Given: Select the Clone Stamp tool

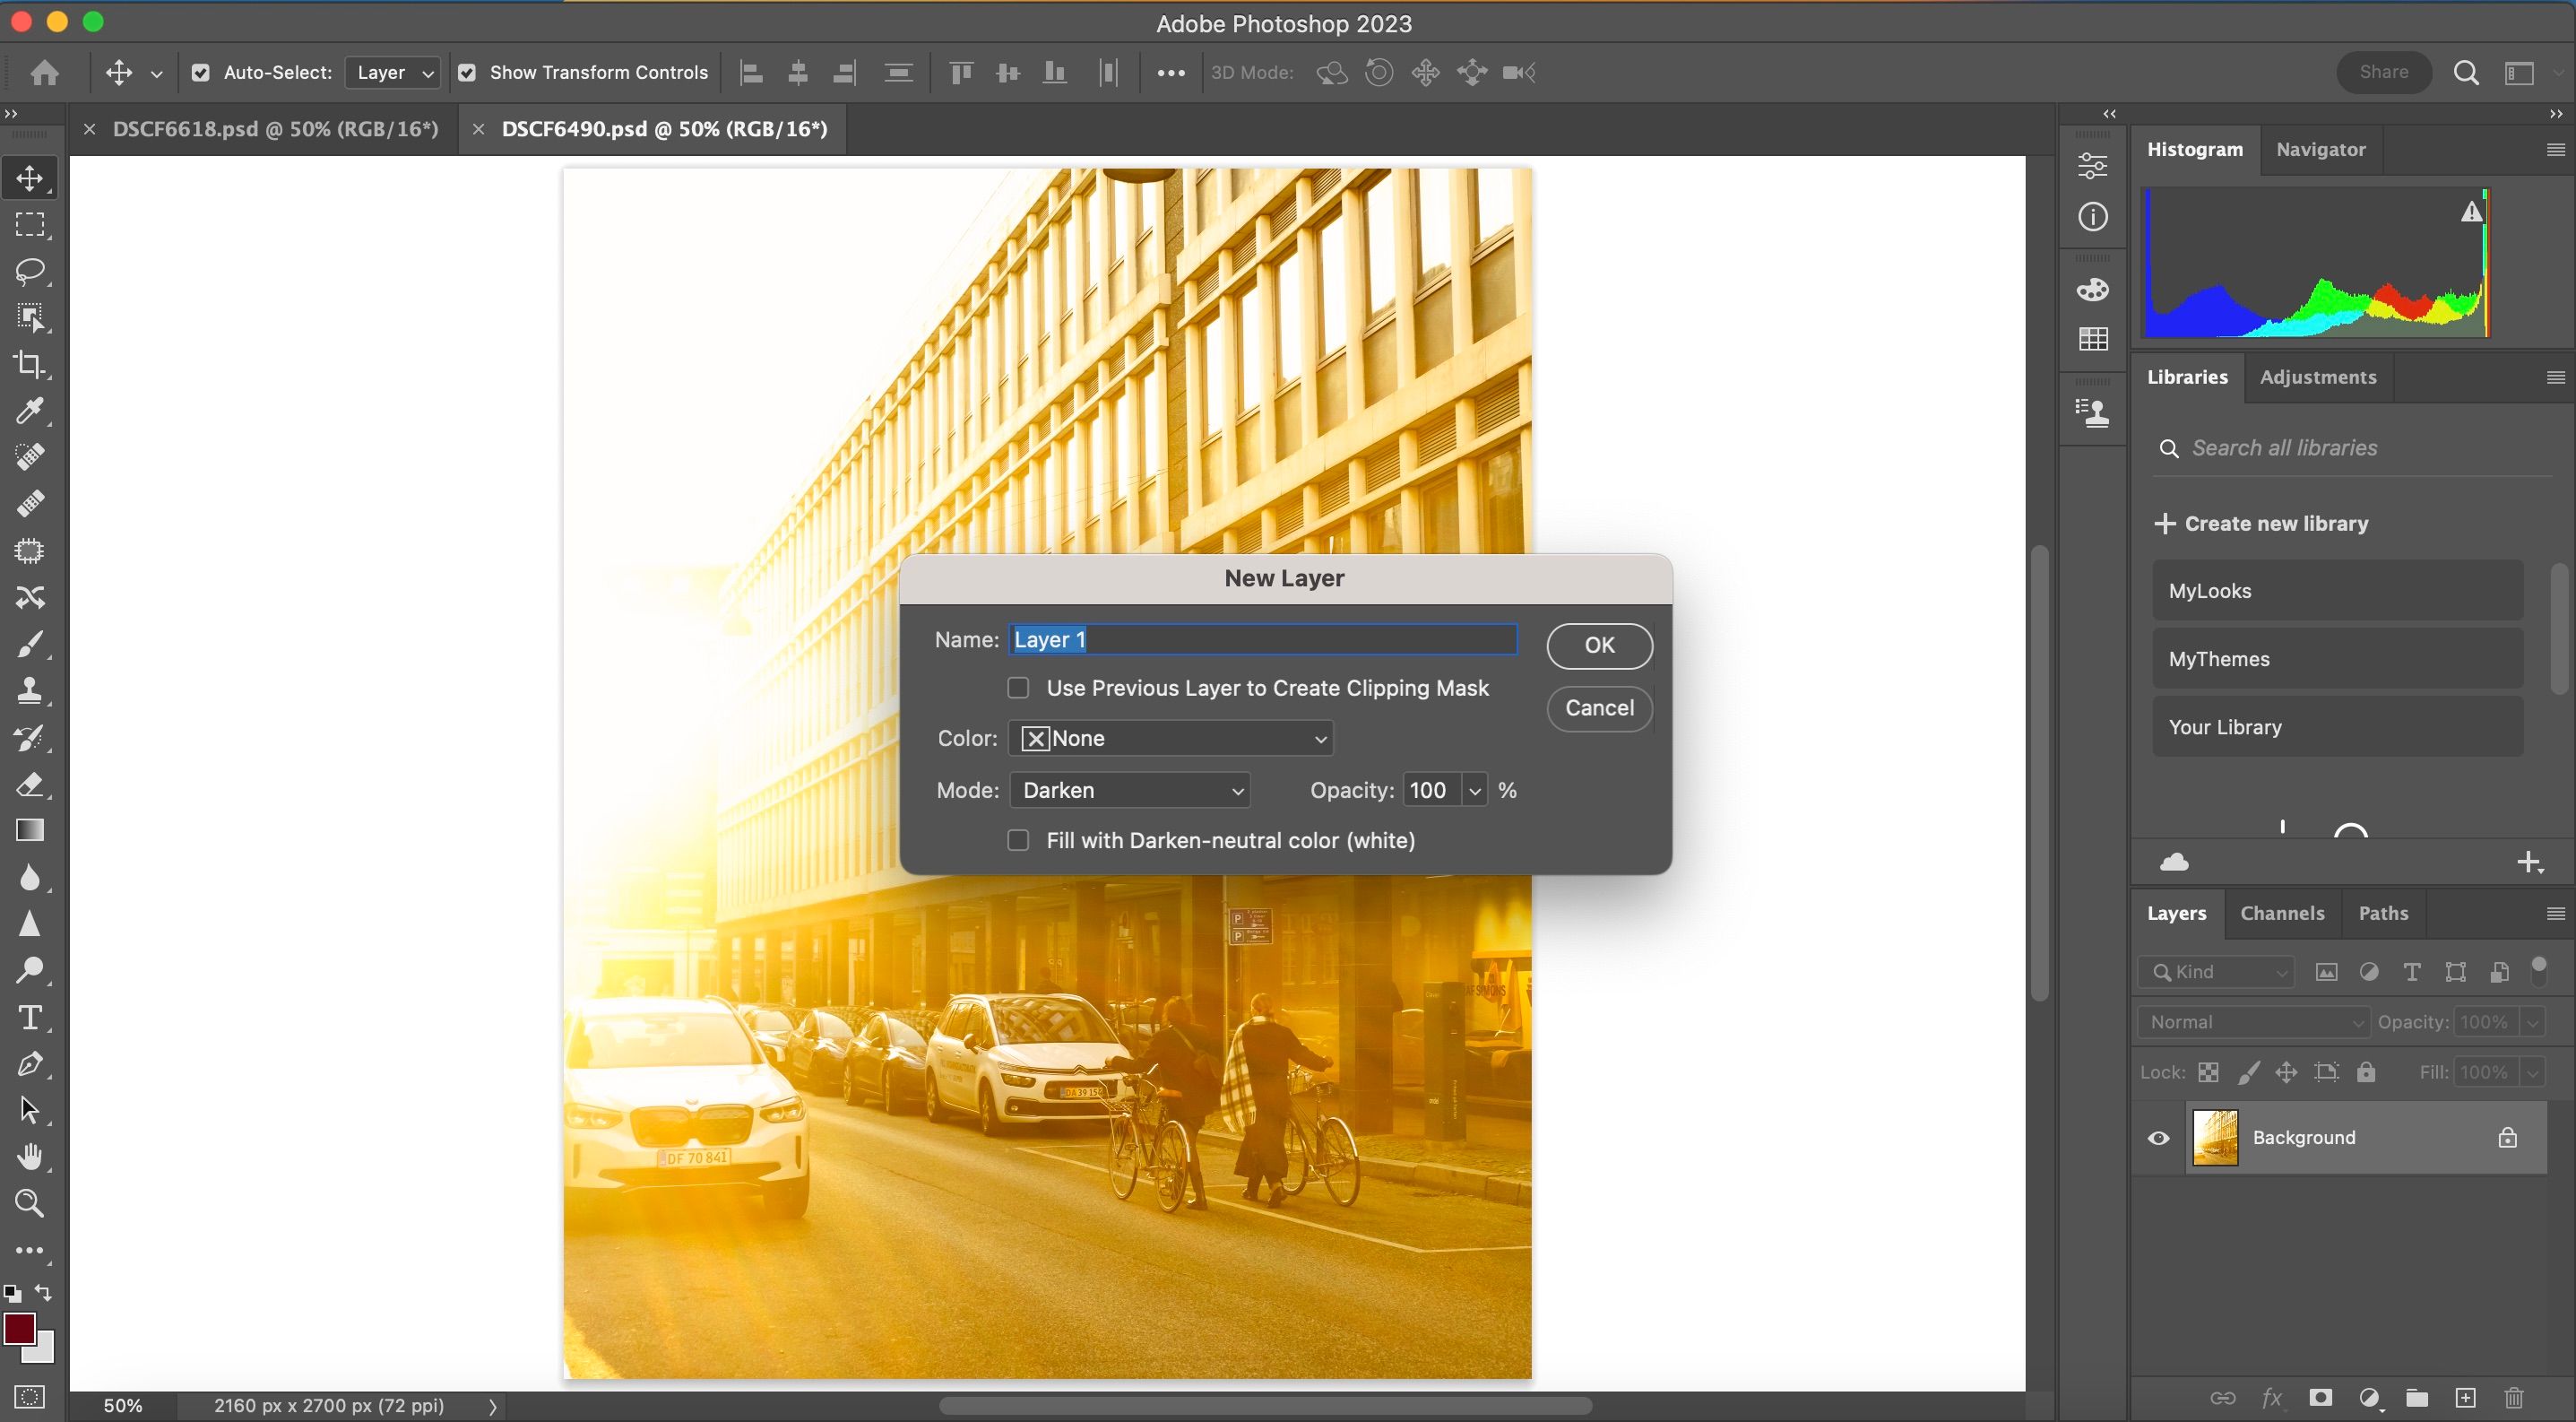Looking at the screenshot, I should click(x=30, y=691).
